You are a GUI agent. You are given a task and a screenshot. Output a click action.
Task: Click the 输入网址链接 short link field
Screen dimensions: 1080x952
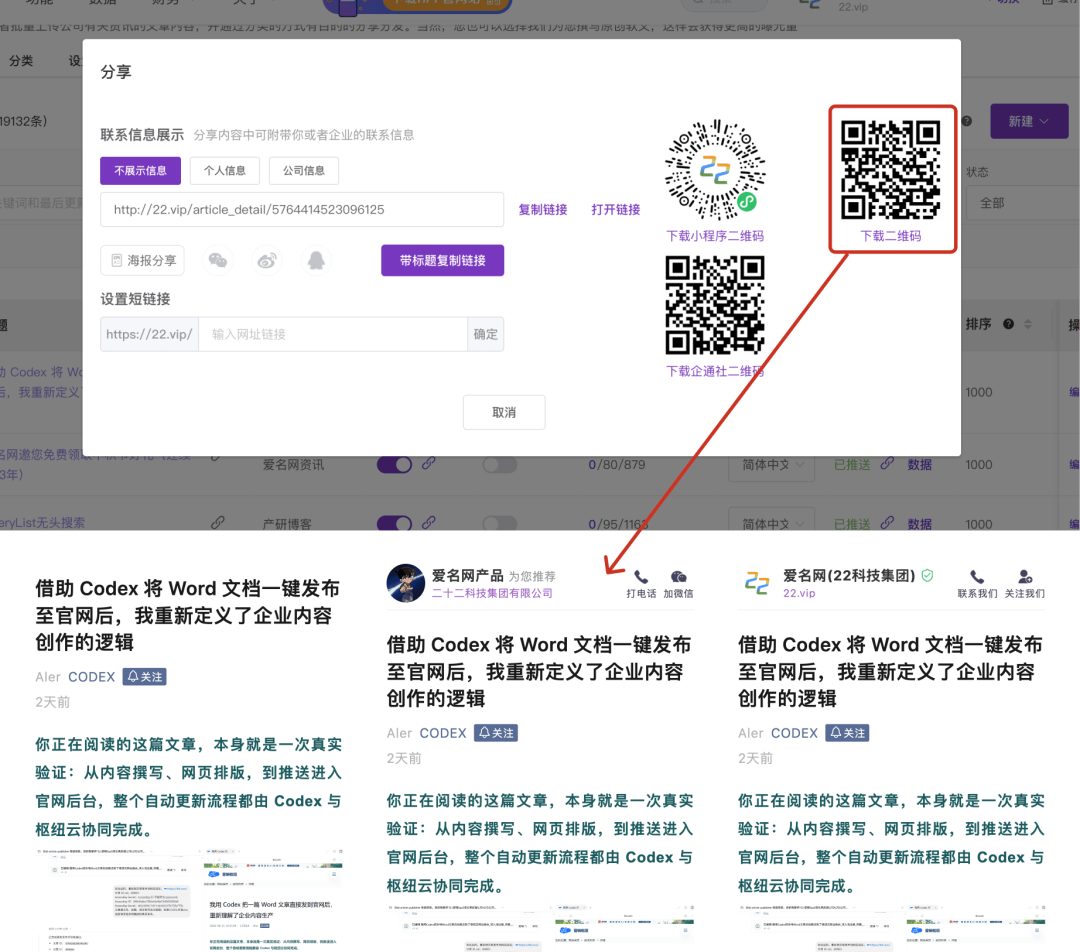[333, 334]
